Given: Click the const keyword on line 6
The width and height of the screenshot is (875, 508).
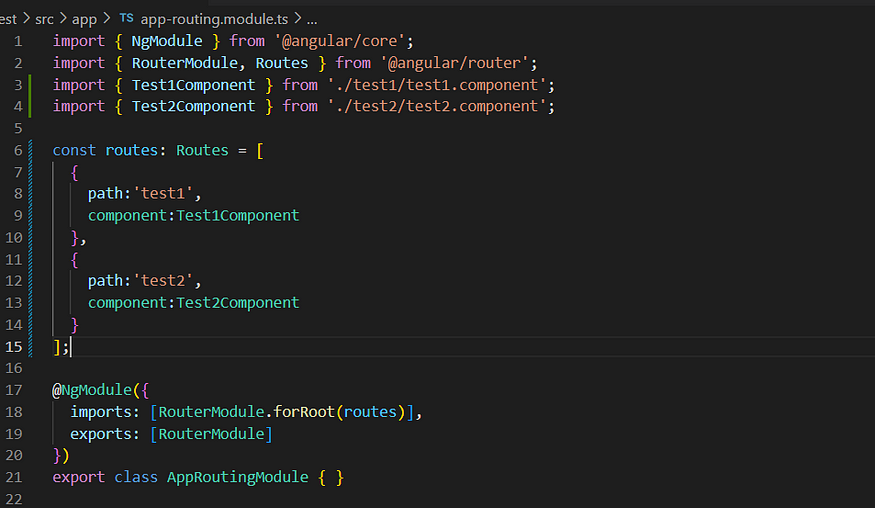Looking at the screenshot, I should coord(74,151).
